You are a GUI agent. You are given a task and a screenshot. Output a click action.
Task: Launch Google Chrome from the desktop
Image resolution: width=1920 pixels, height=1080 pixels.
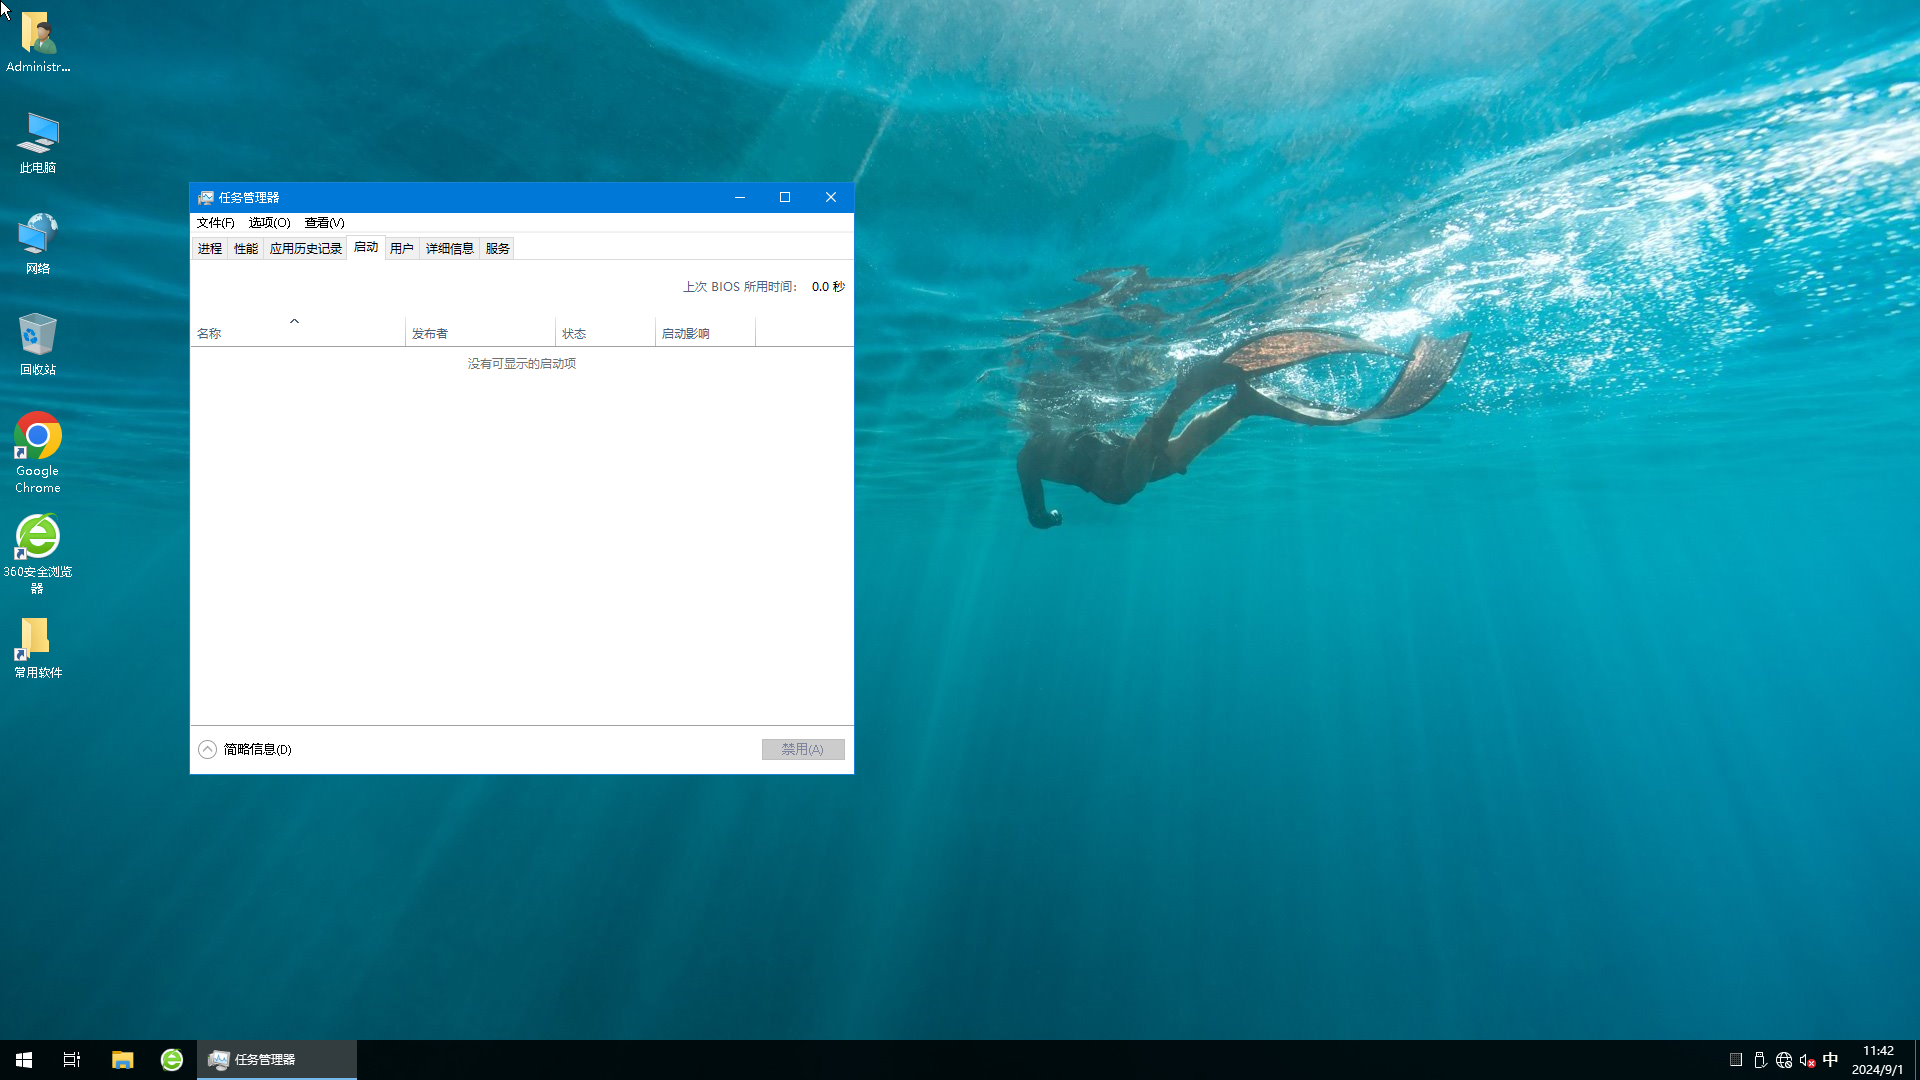point(38,453)
